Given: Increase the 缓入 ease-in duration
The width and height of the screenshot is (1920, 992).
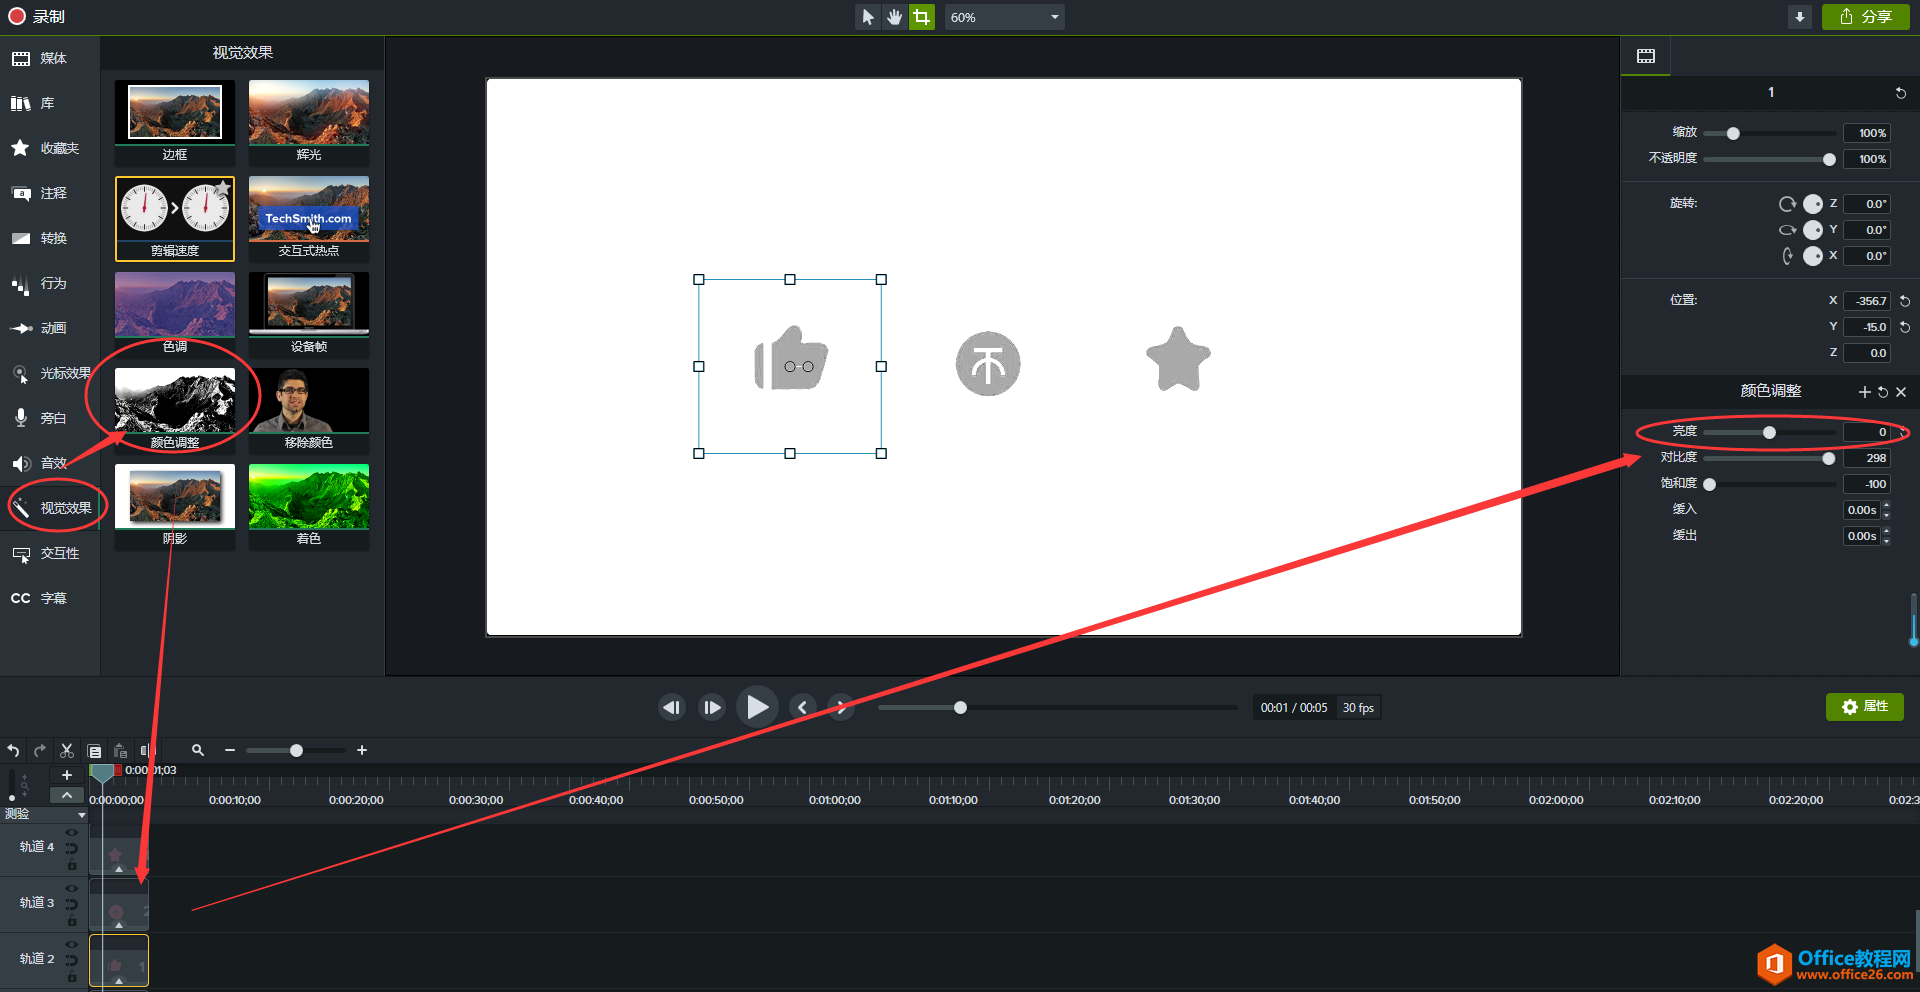Looking at the screenshot, I should click(1887, 505).
